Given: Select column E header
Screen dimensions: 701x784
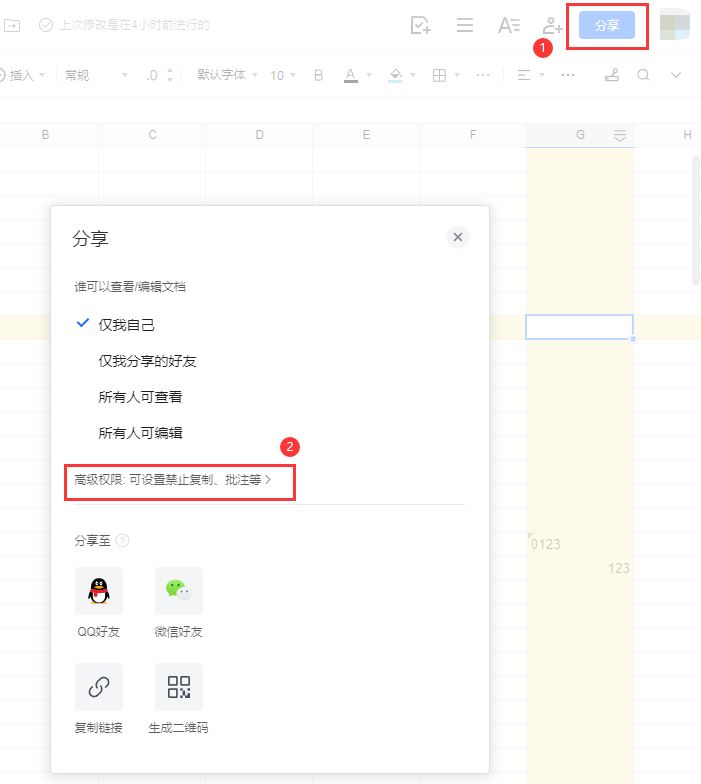Looking at the screenshot, I should [x=366, y=134].
